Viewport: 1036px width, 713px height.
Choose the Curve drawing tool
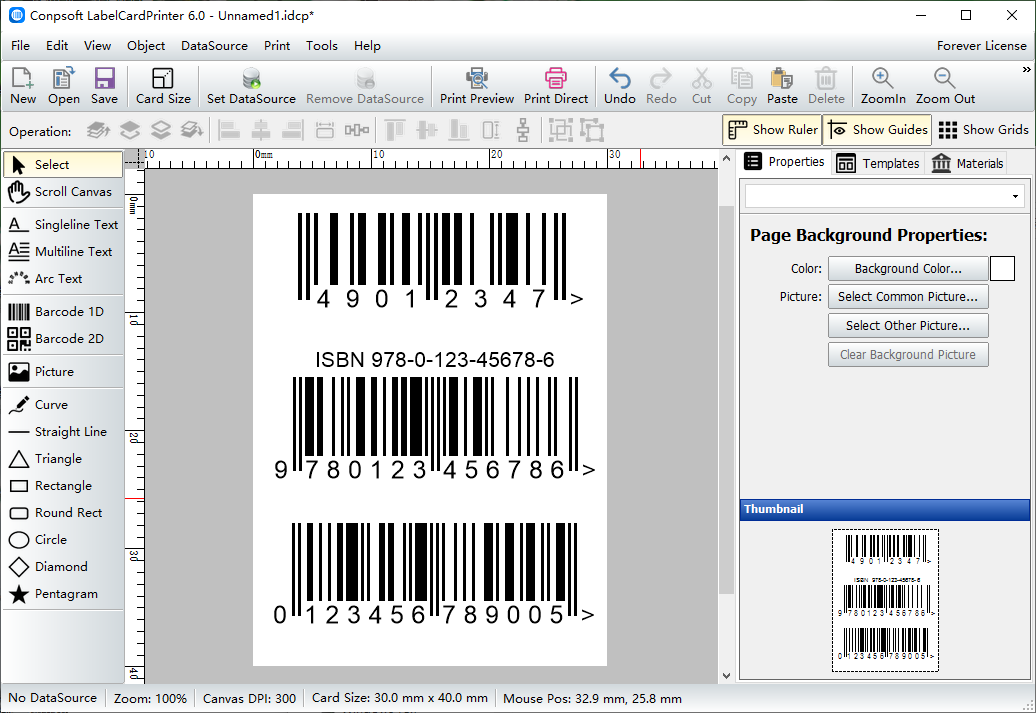point(63,404)
